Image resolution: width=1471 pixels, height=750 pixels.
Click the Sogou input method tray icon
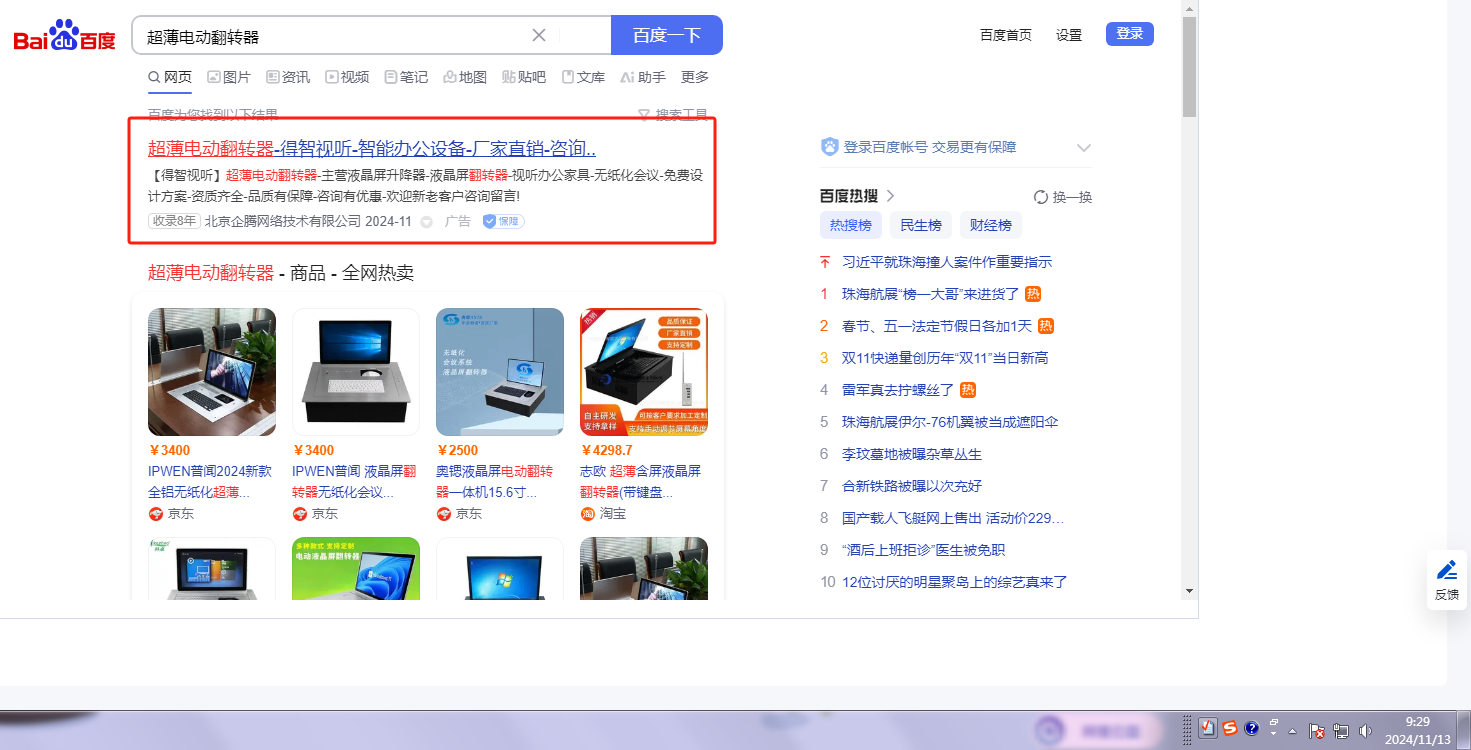1229,728
